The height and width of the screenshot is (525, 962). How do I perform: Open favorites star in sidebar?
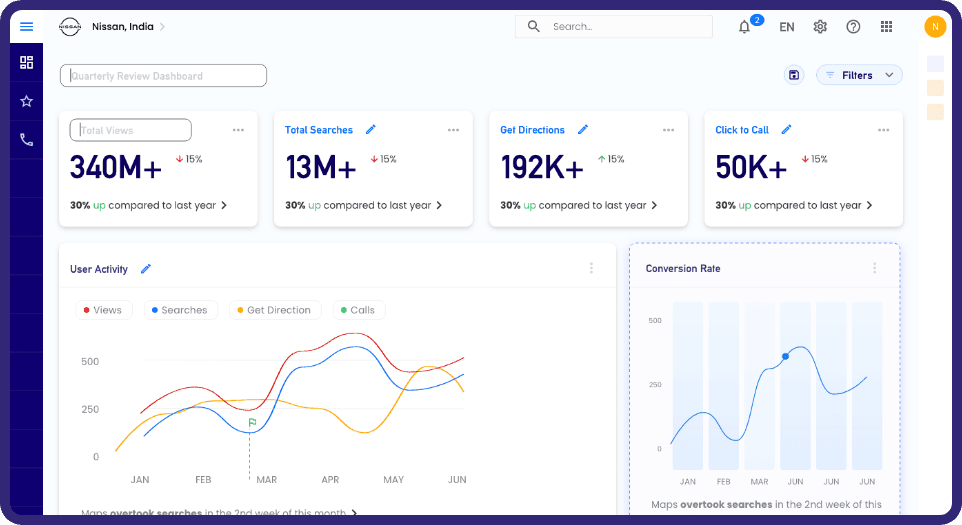[x=26, y=101]
